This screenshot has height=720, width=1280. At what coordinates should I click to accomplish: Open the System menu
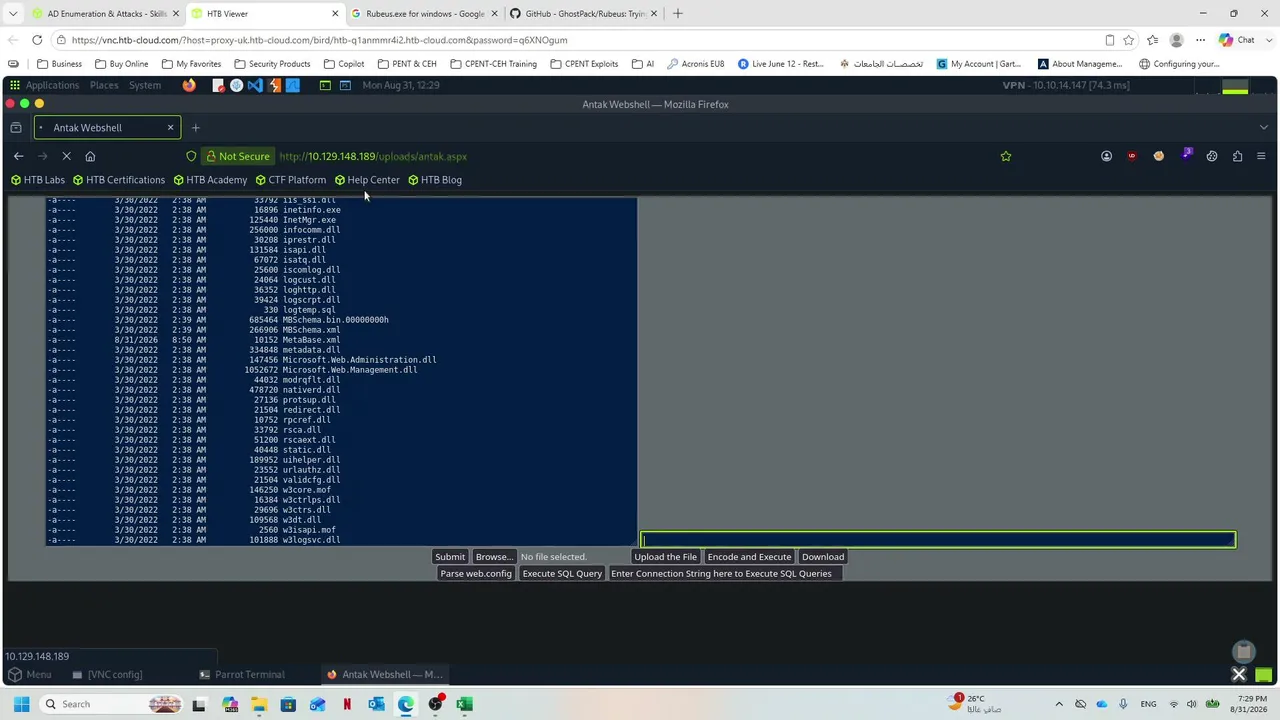(145, 85)
